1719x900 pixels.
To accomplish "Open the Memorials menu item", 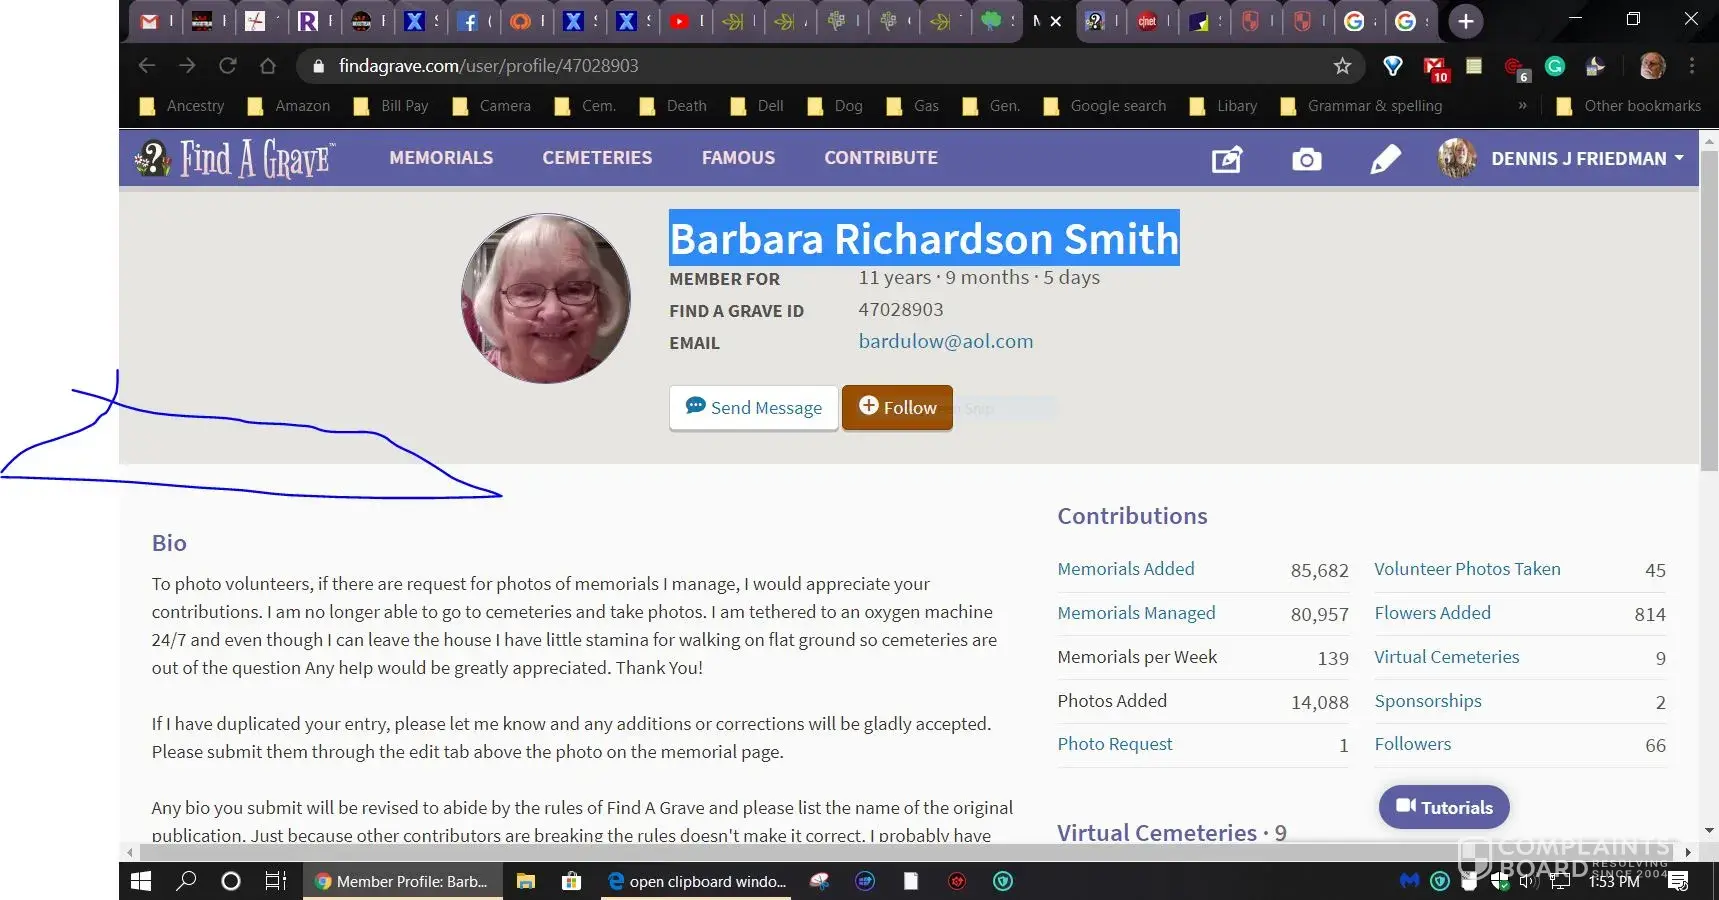I will 441,158.
